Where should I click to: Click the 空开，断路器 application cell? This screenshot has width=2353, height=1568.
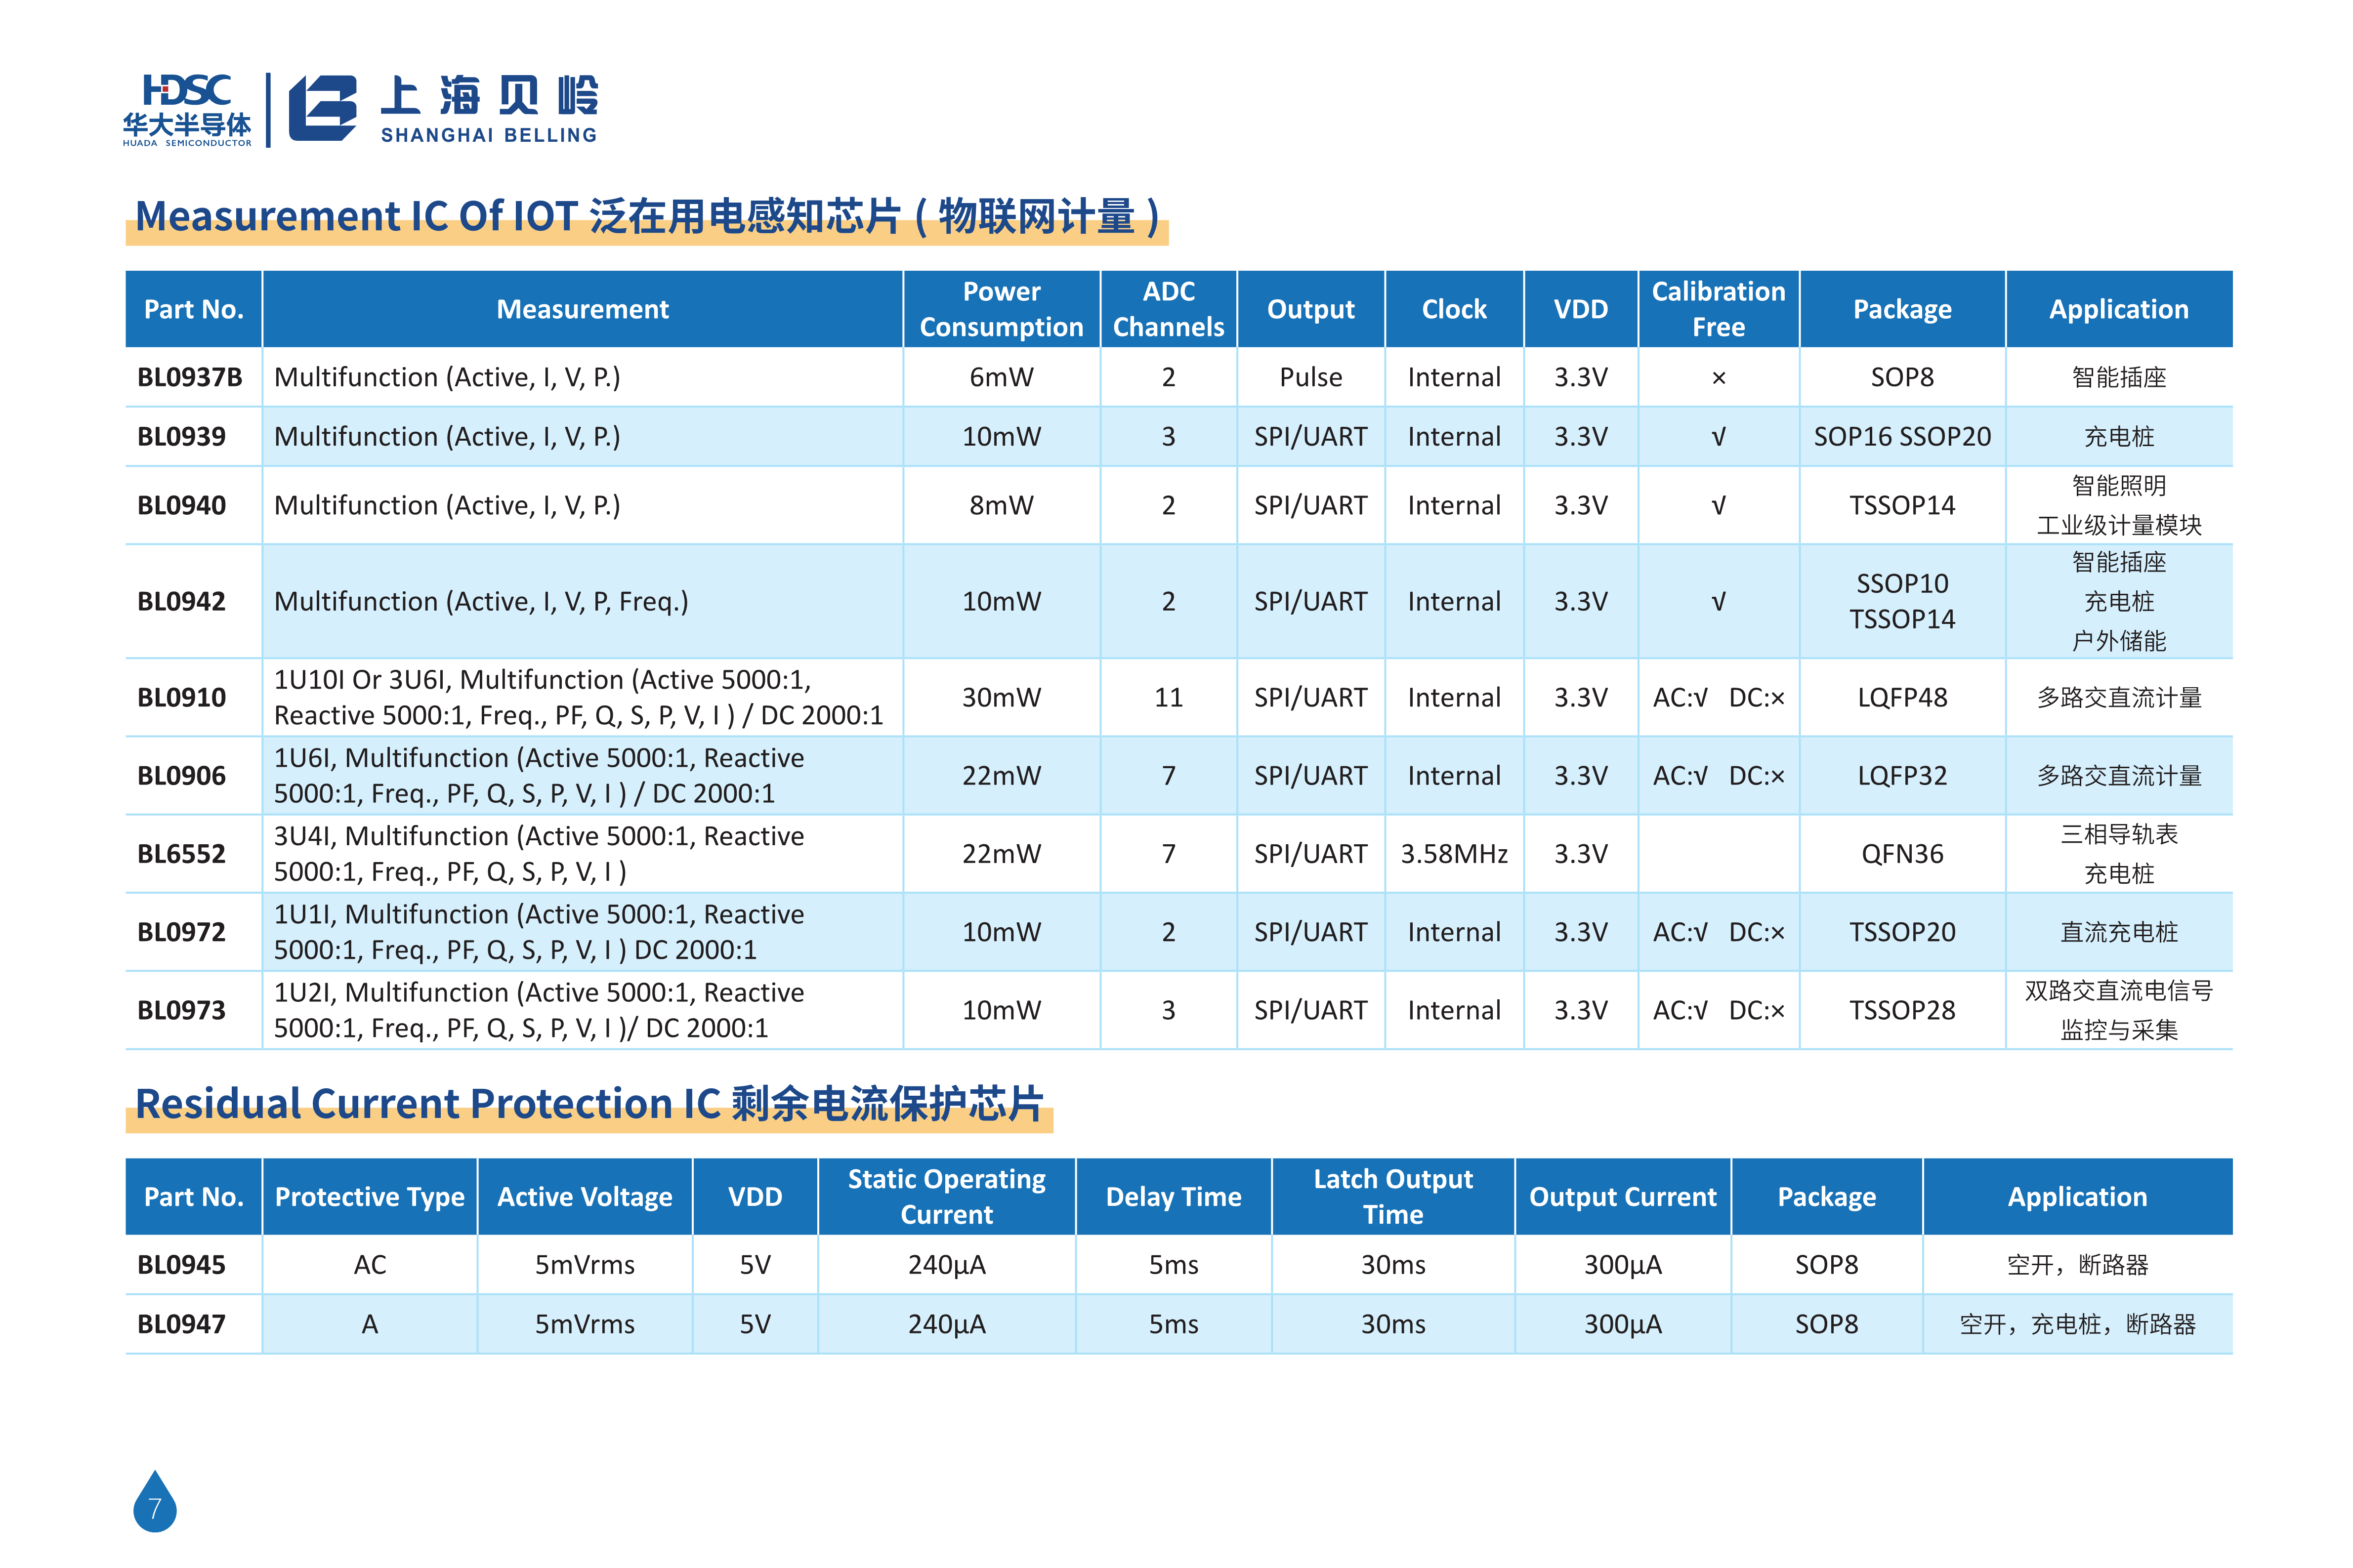pyautogui.click(x=2077, y=1264)
